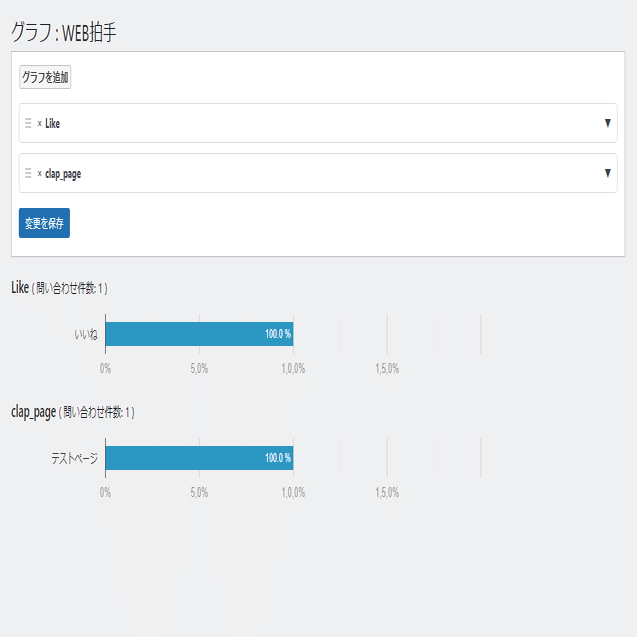Expand the Like graph settings arrow
This screenshot has width=637, height=637.
coord(607,123)
